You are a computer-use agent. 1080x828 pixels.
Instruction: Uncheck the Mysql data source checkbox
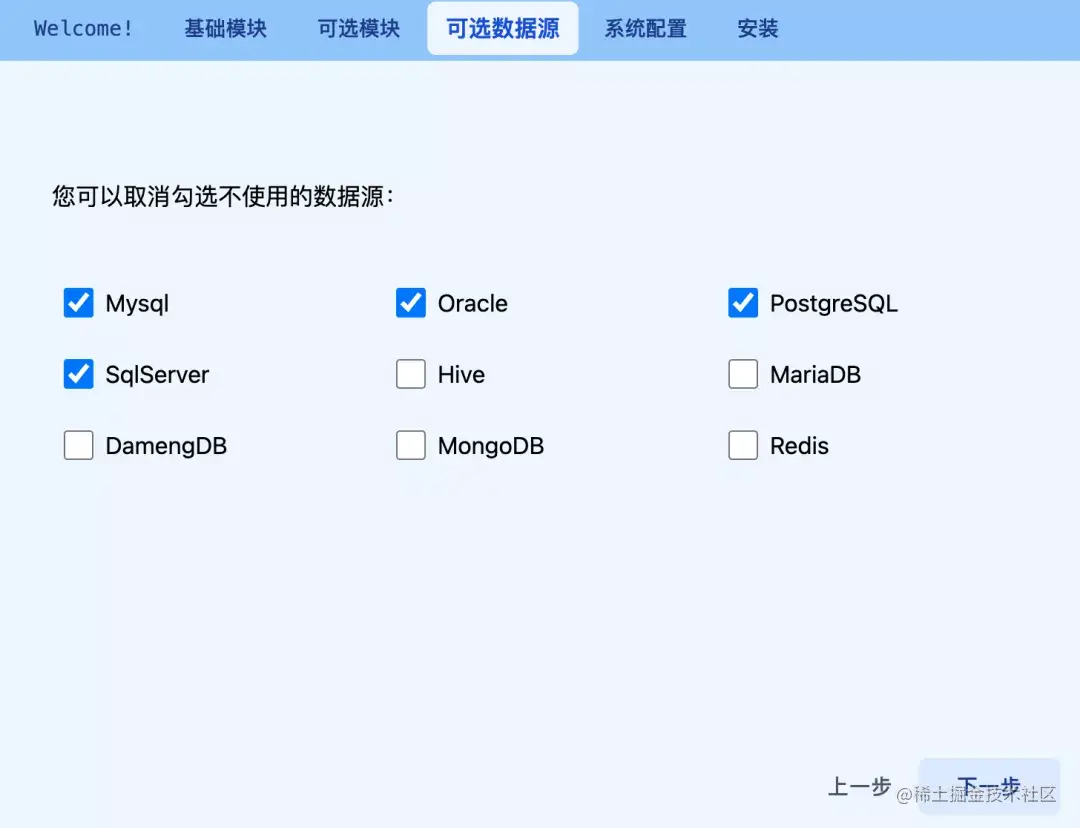point(79,303)
